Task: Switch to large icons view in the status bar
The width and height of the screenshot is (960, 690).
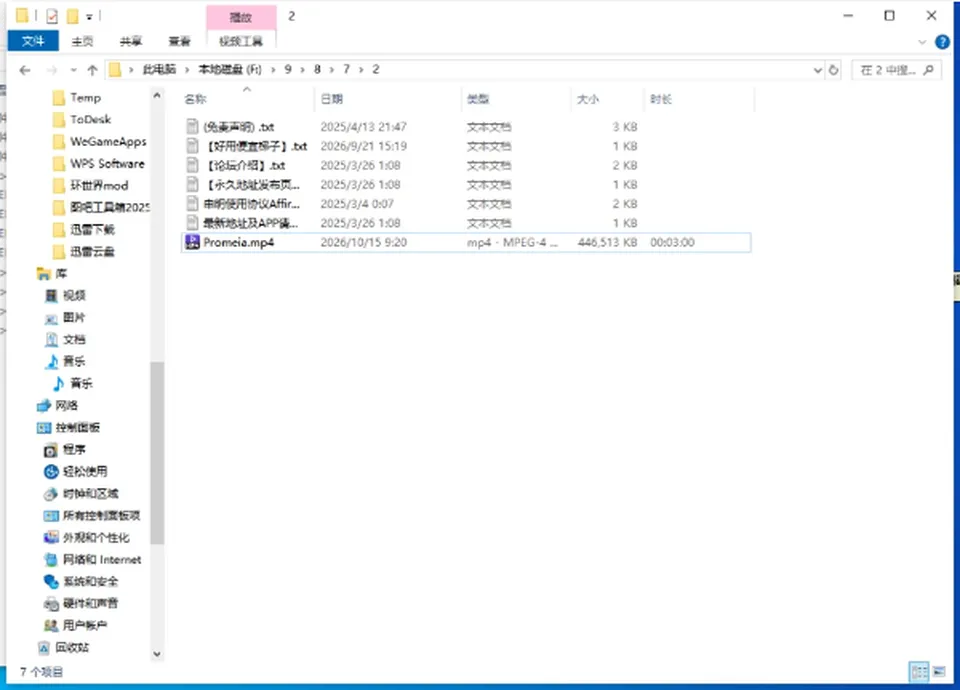Action: pyautogui.click(x=939, y=672)
